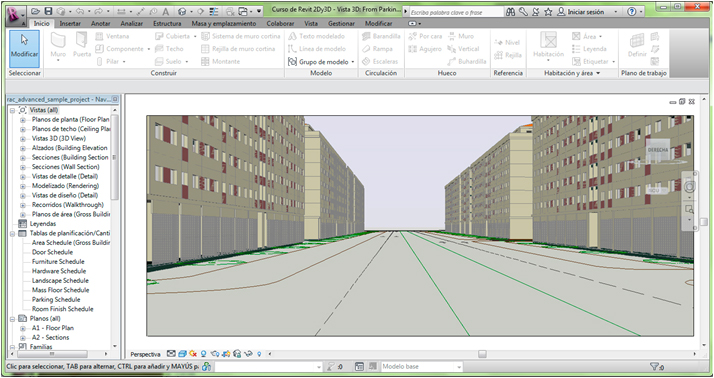Switch to the Insertar ribbon tab
Viewport: 714px width, 378px height.
point(70,23)
